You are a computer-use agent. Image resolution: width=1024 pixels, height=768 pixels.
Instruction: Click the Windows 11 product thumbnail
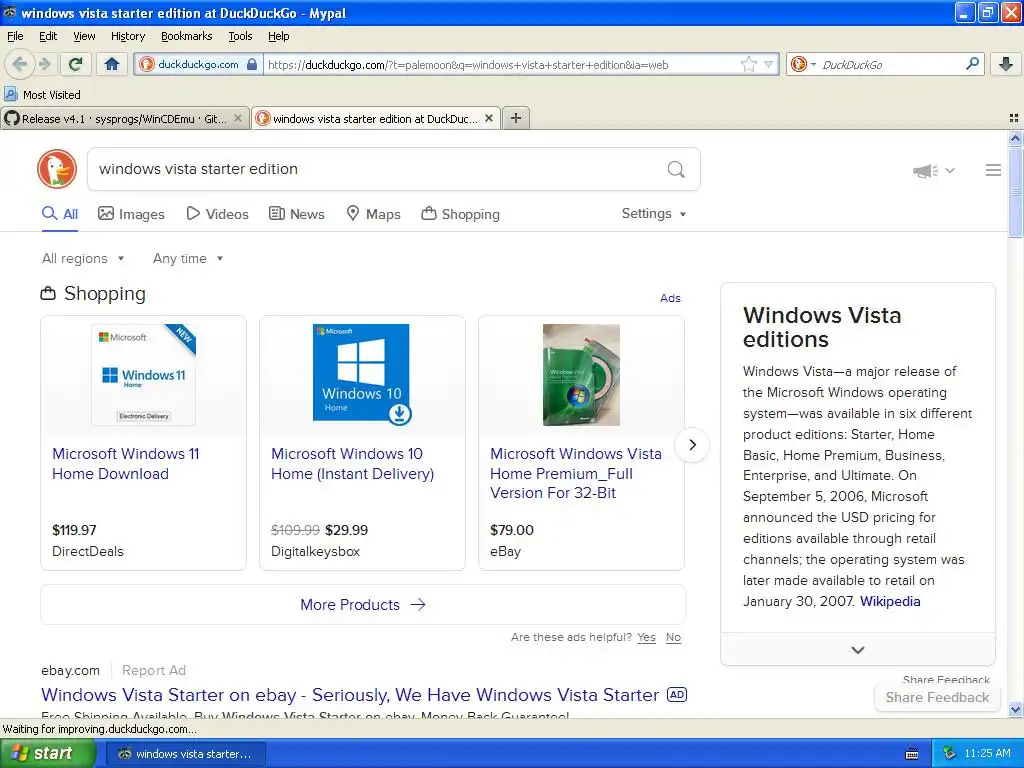[144, 375]
